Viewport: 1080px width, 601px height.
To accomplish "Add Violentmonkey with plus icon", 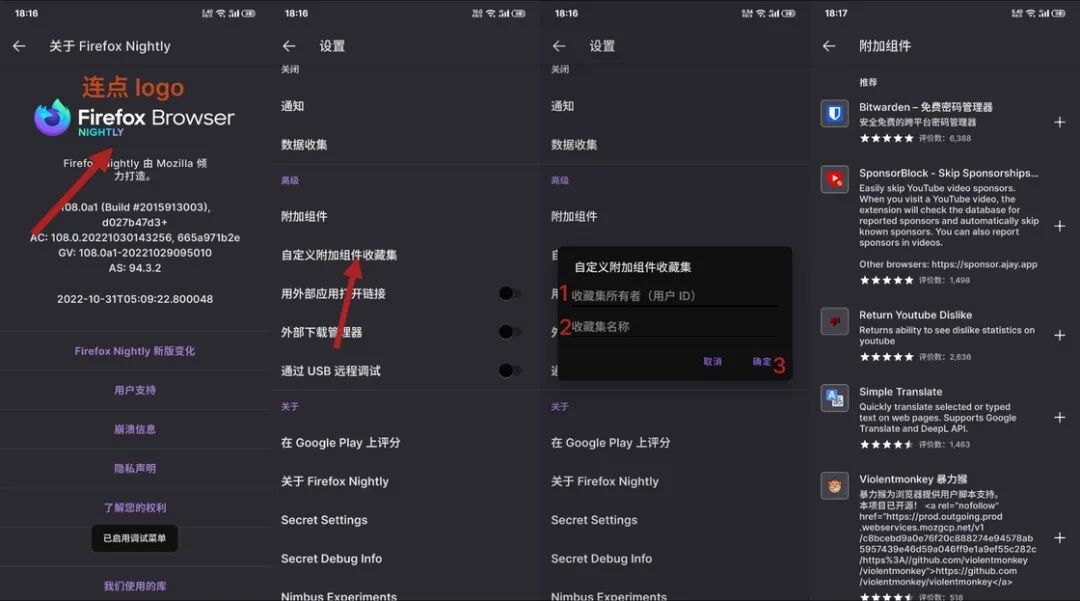I will coord(1059,538).
